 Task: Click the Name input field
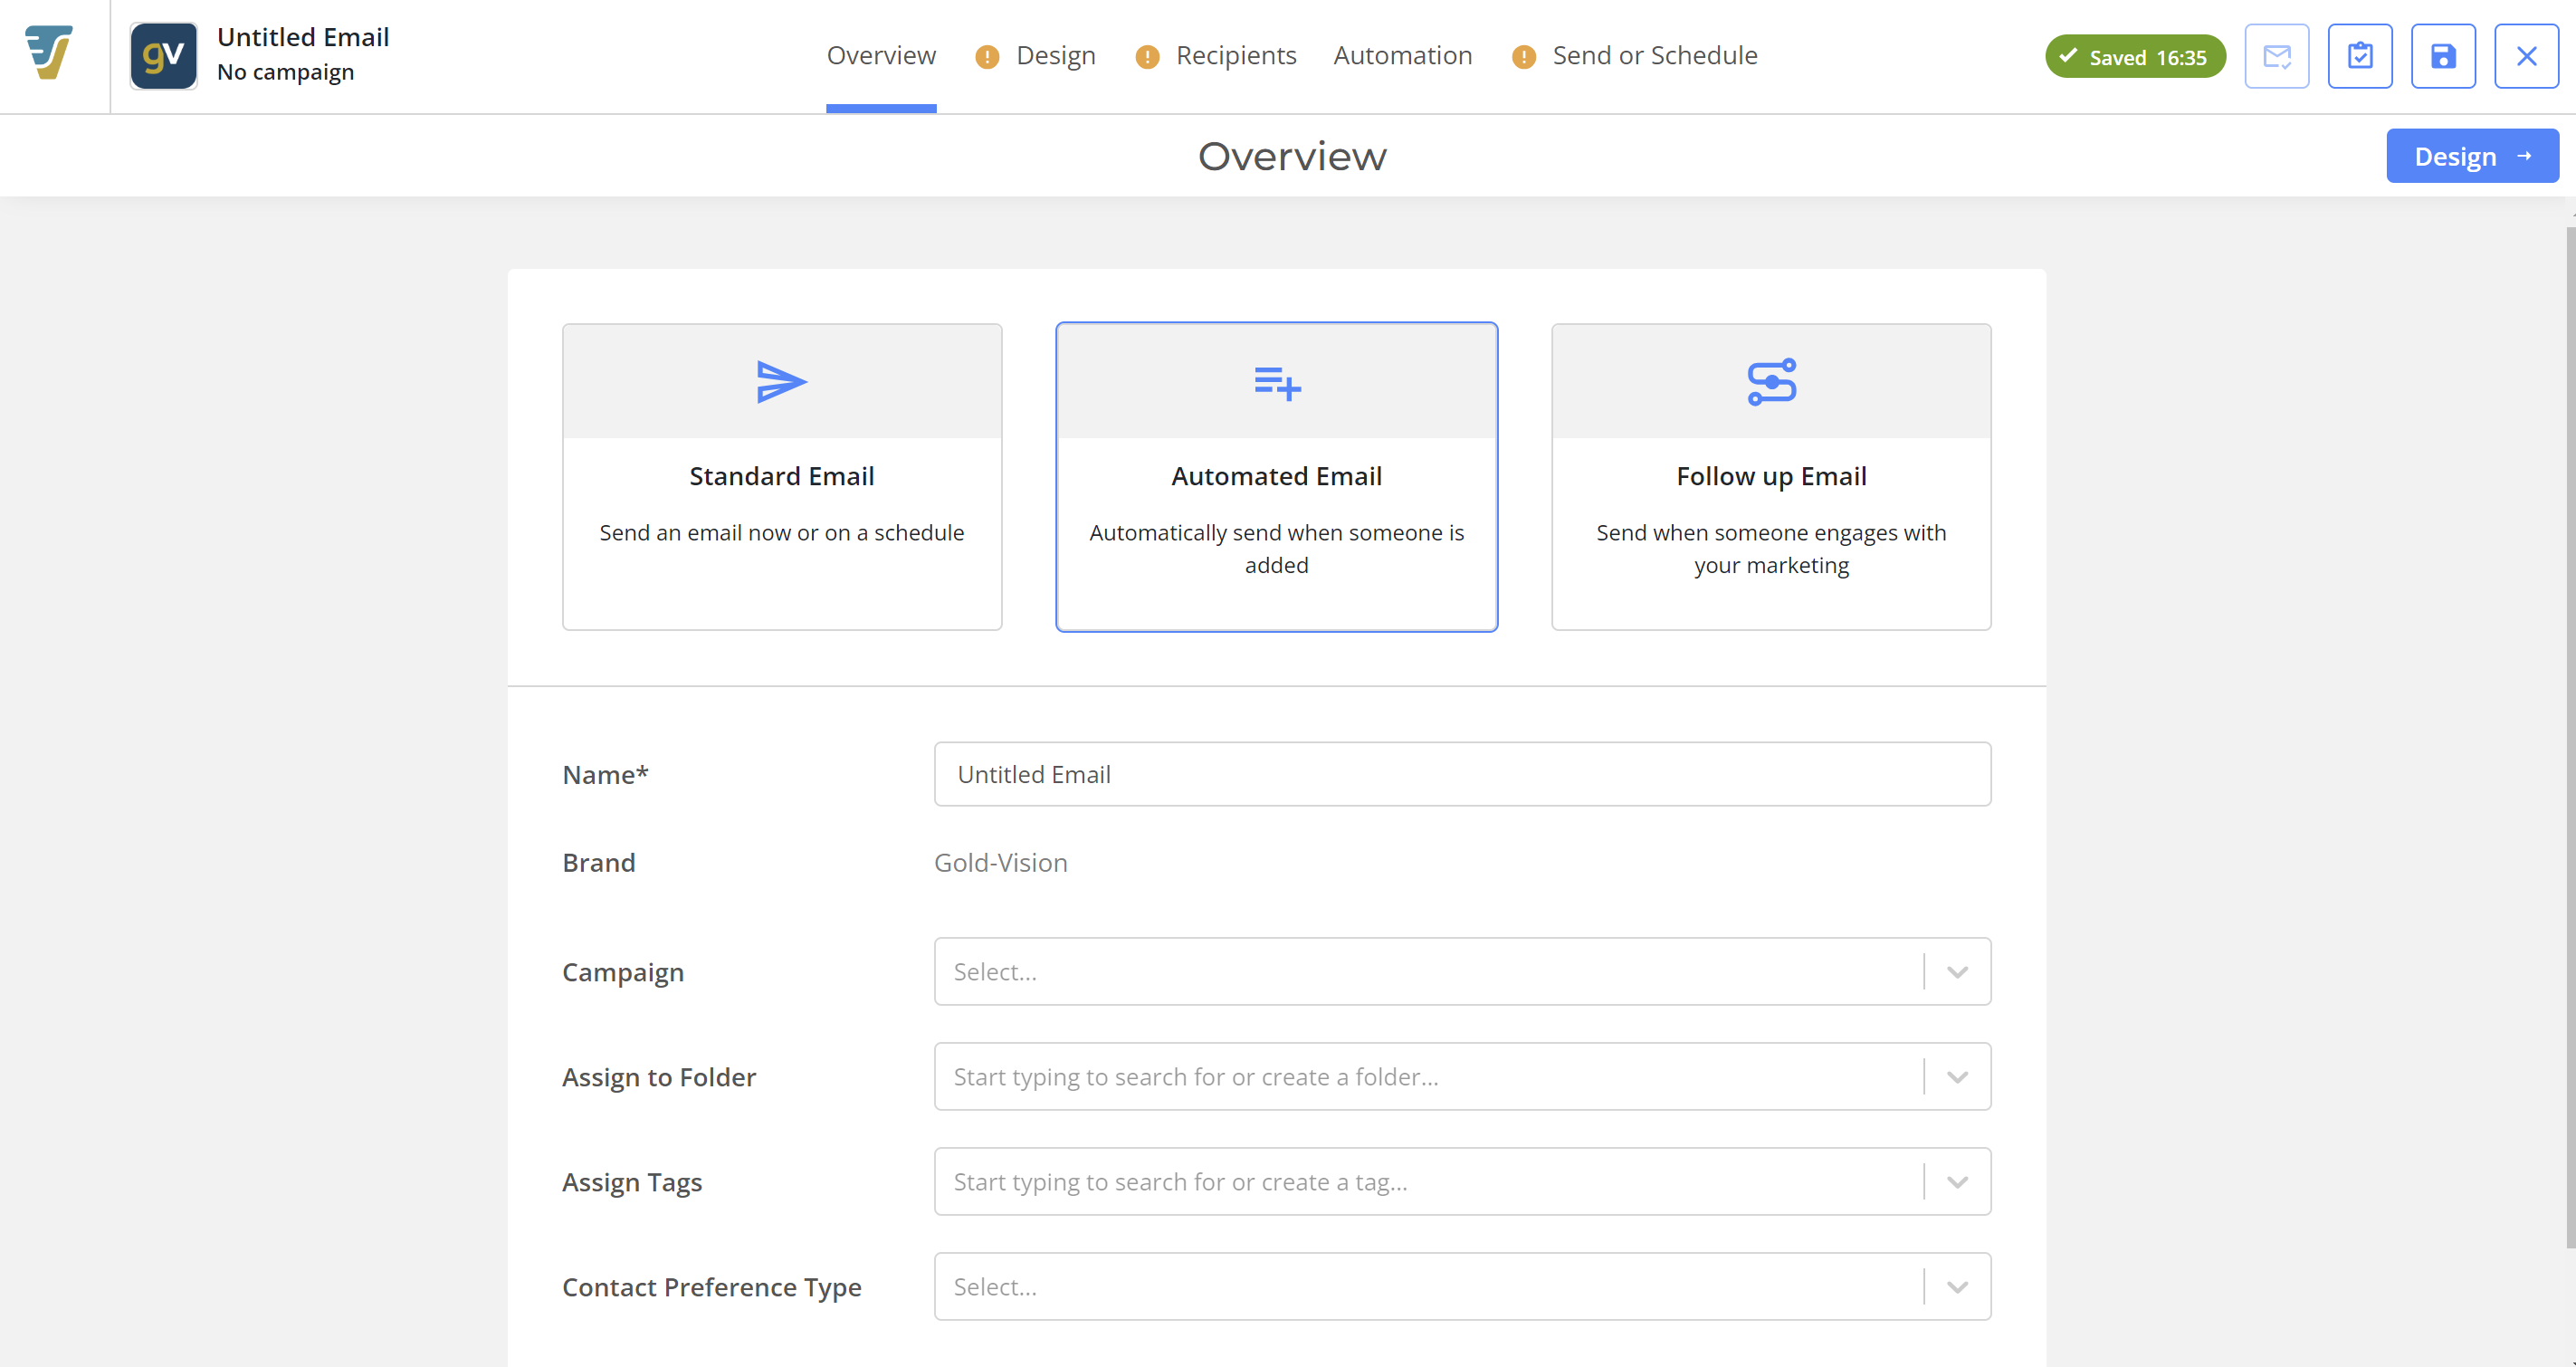point(1462,774)
